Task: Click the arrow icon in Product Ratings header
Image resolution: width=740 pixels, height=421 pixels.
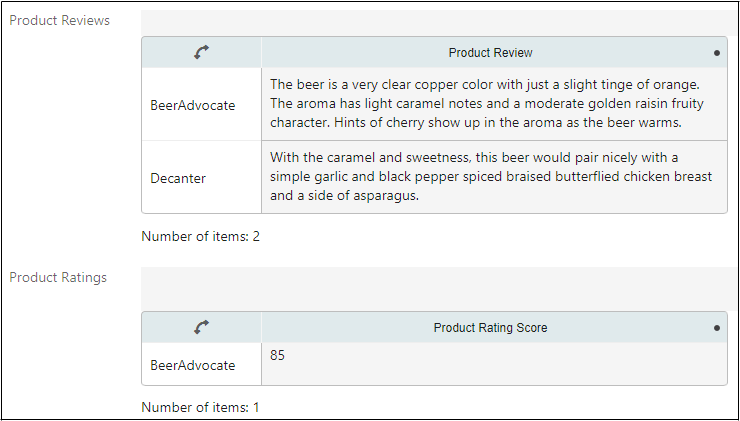Action: [201, 327]
